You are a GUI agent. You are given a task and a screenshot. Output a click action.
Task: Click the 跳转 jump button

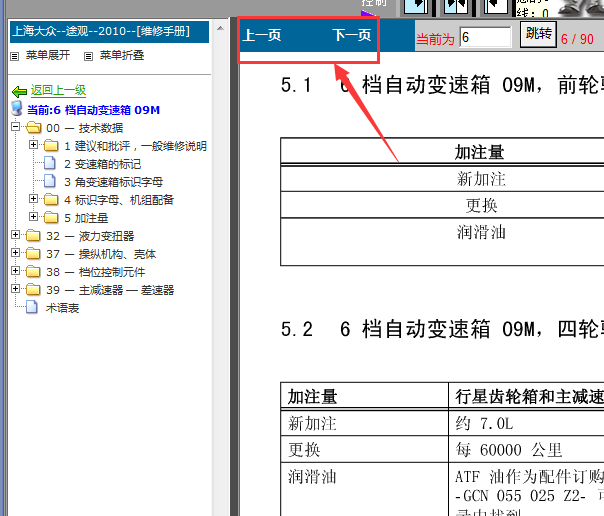point(538,34)
